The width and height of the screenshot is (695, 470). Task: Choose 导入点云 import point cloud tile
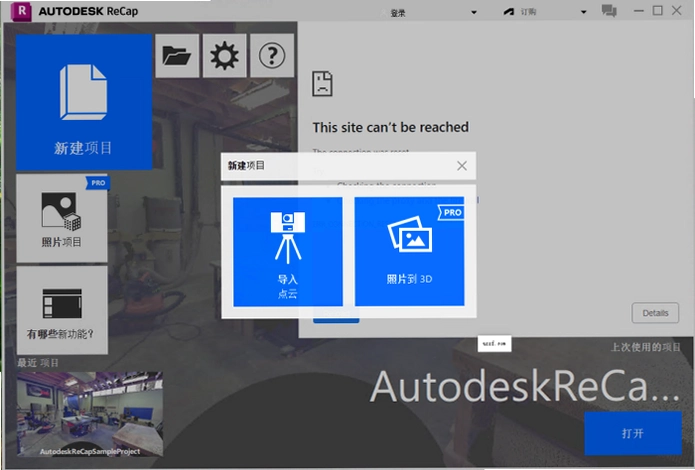click(288, 251)
